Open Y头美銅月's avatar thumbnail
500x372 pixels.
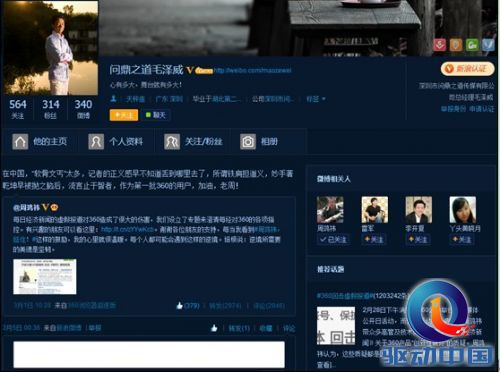pyautogui.click(x=463, y=210)
